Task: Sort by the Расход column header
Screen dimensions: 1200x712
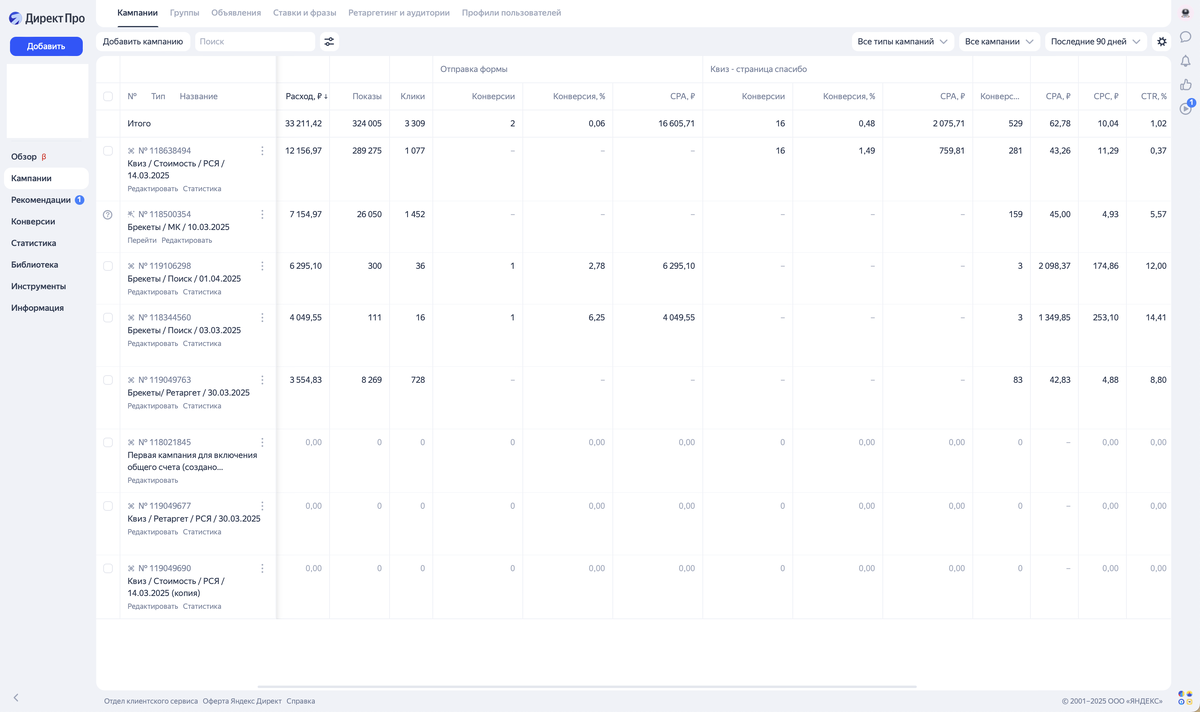Action: tap(306, 97)
